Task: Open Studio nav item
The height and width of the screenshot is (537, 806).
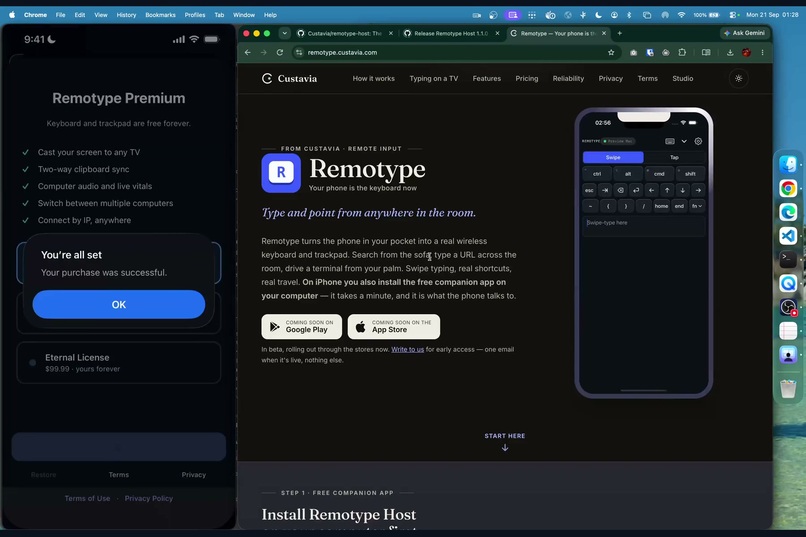Action: coord(683,79)
